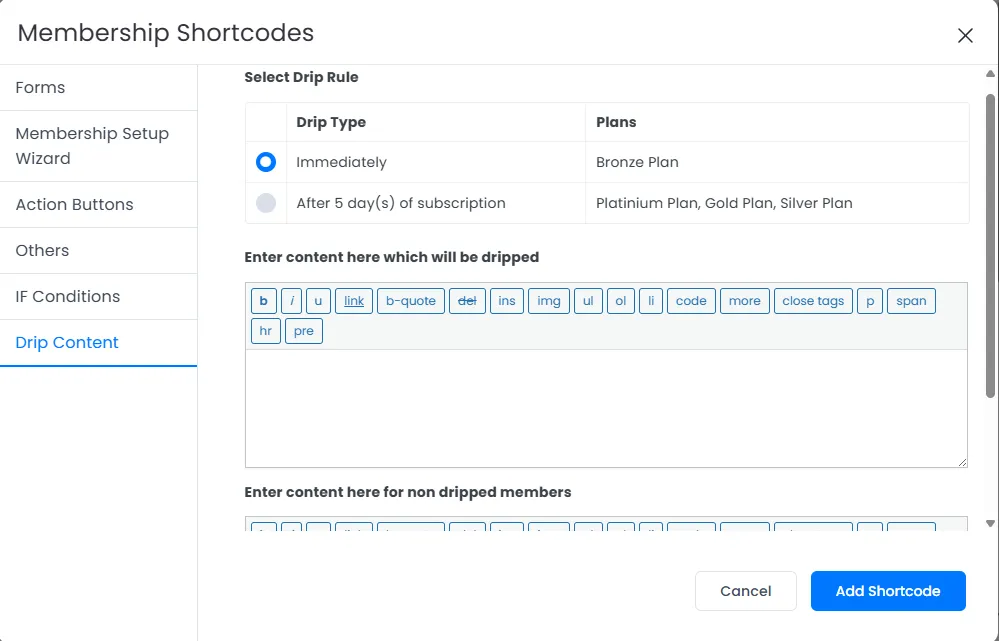999x641 pixels.
Task: Cancel the shortcode dialog
Action: (x=745, y=590)
